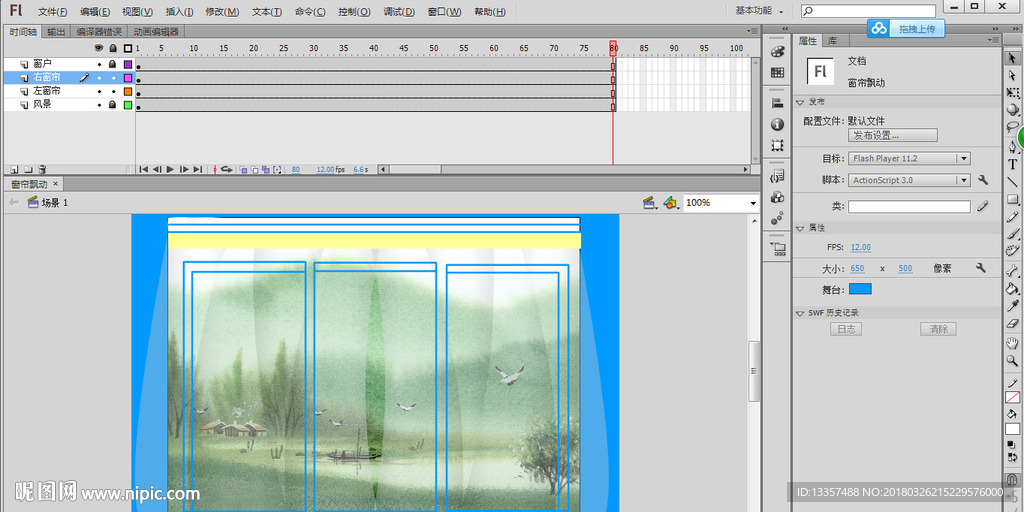Toggle loop playback in timeline
The image size is (1024, 512).
[x=227, y=170]
